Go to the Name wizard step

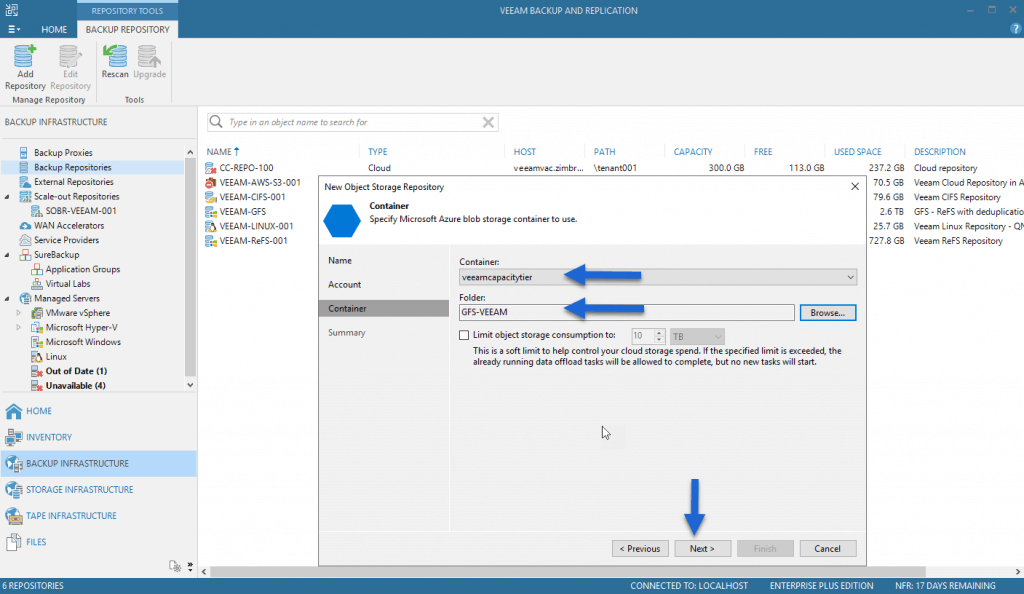[340, 260]
